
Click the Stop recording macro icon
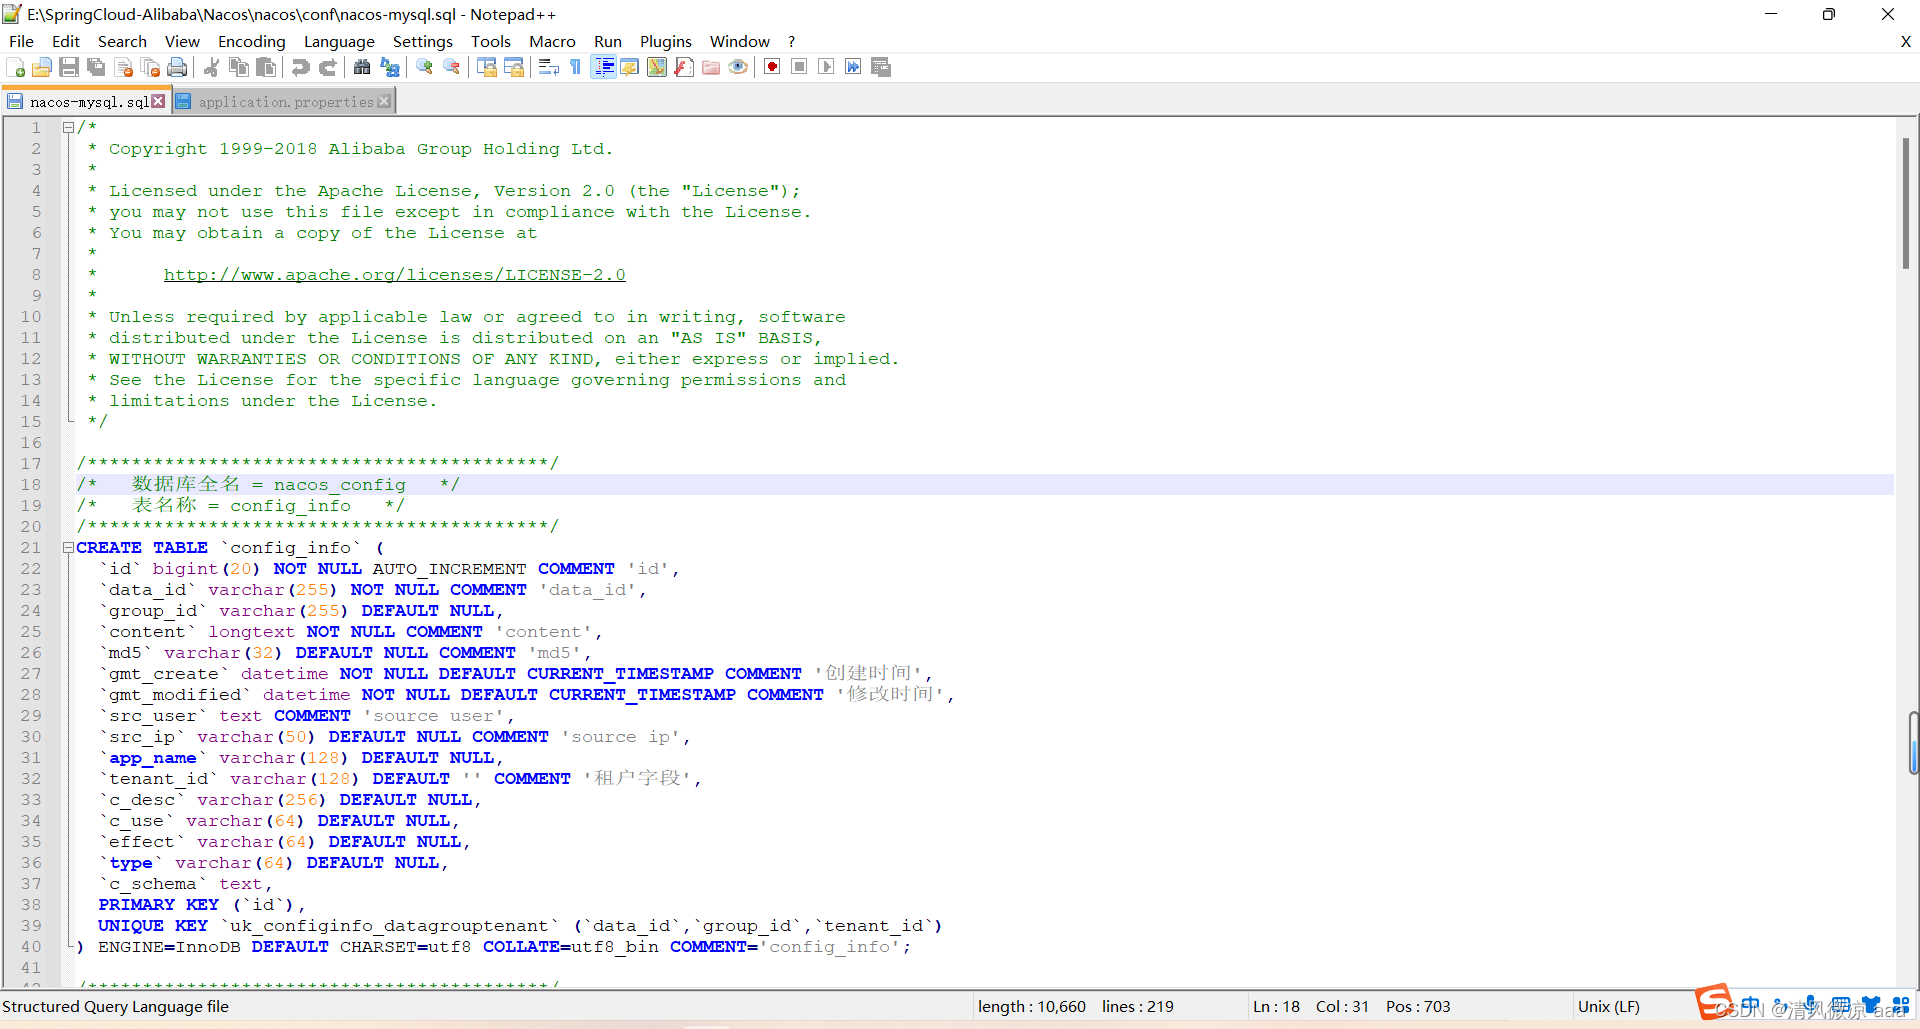[x=799, y=67]
